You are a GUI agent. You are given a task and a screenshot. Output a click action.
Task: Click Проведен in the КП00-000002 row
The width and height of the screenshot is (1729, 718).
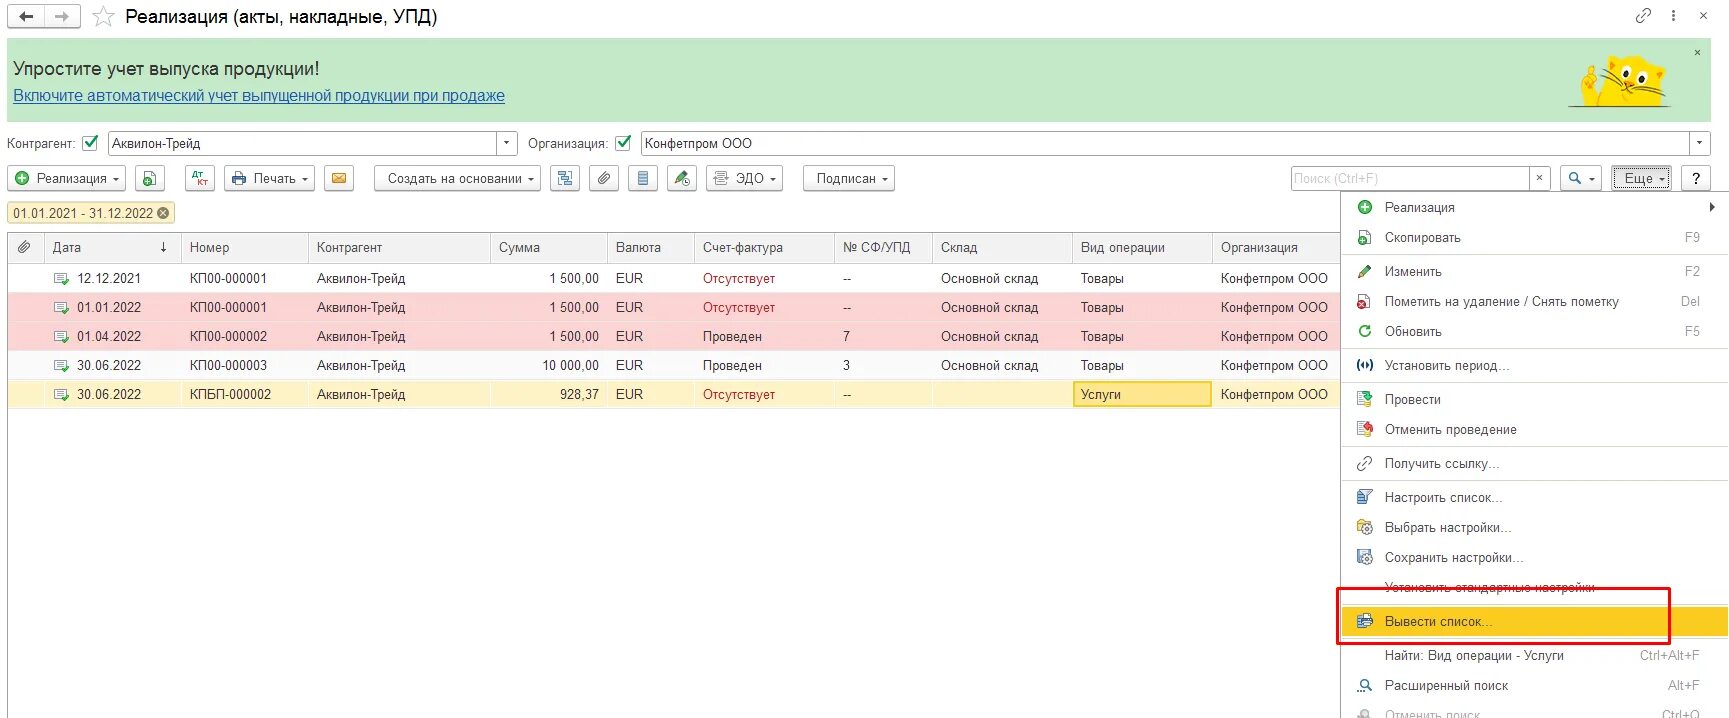[x=732, y=337]
